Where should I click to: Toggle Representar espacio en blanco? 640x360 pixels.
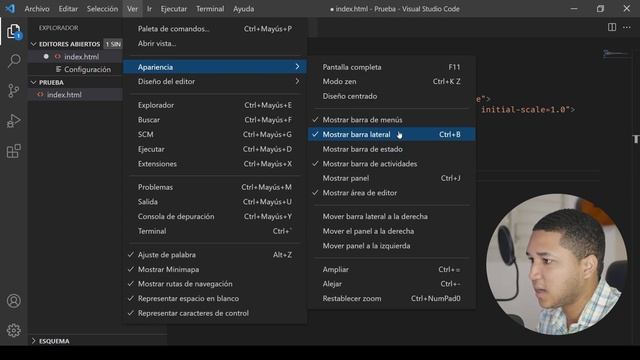[x=215, y=298]
